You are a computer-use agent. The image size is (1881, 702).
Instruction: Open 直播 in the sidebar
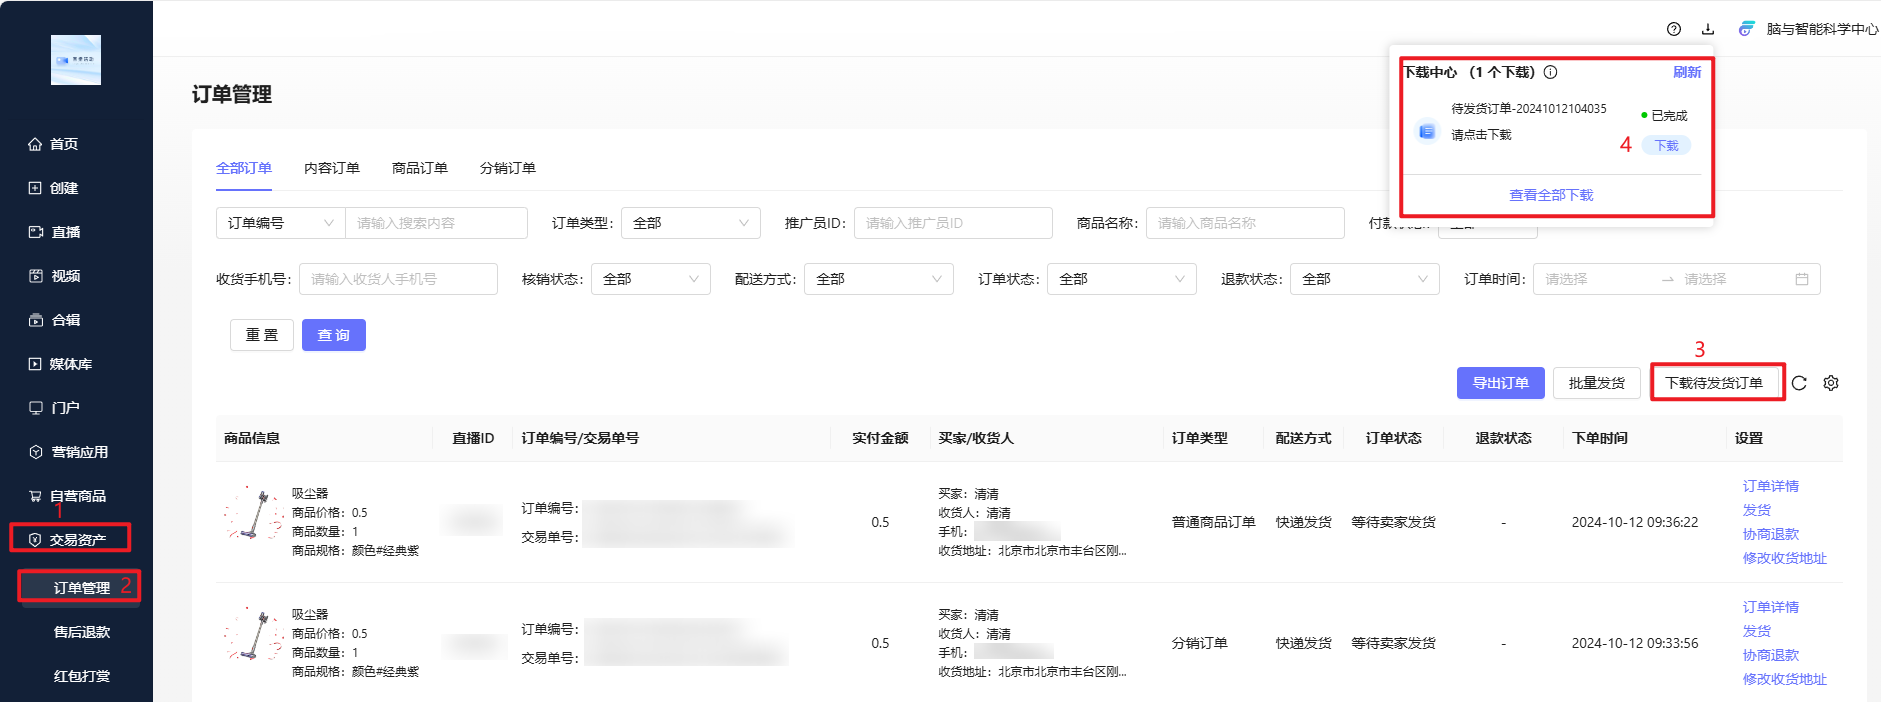tap(65, 232)
